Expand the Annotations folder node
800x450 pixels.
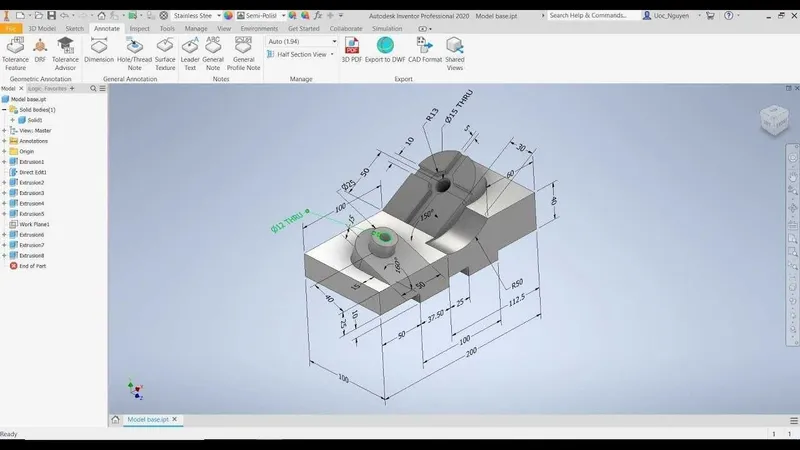(x=5, y=141)
